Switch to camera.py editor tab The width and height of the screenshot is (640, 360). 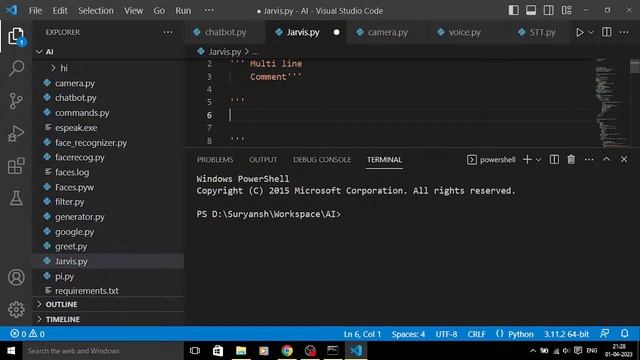[387, 32]
